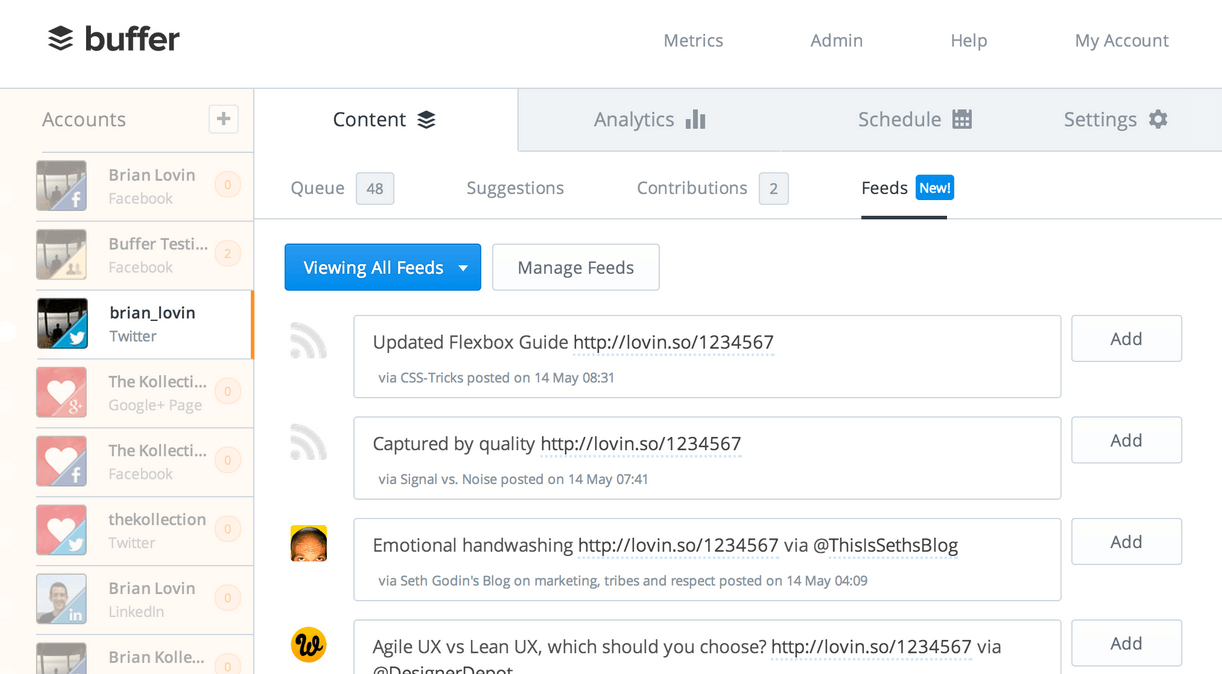
Task: Select thekollection Twitter account avatar
Action: [x=62, y=531]
